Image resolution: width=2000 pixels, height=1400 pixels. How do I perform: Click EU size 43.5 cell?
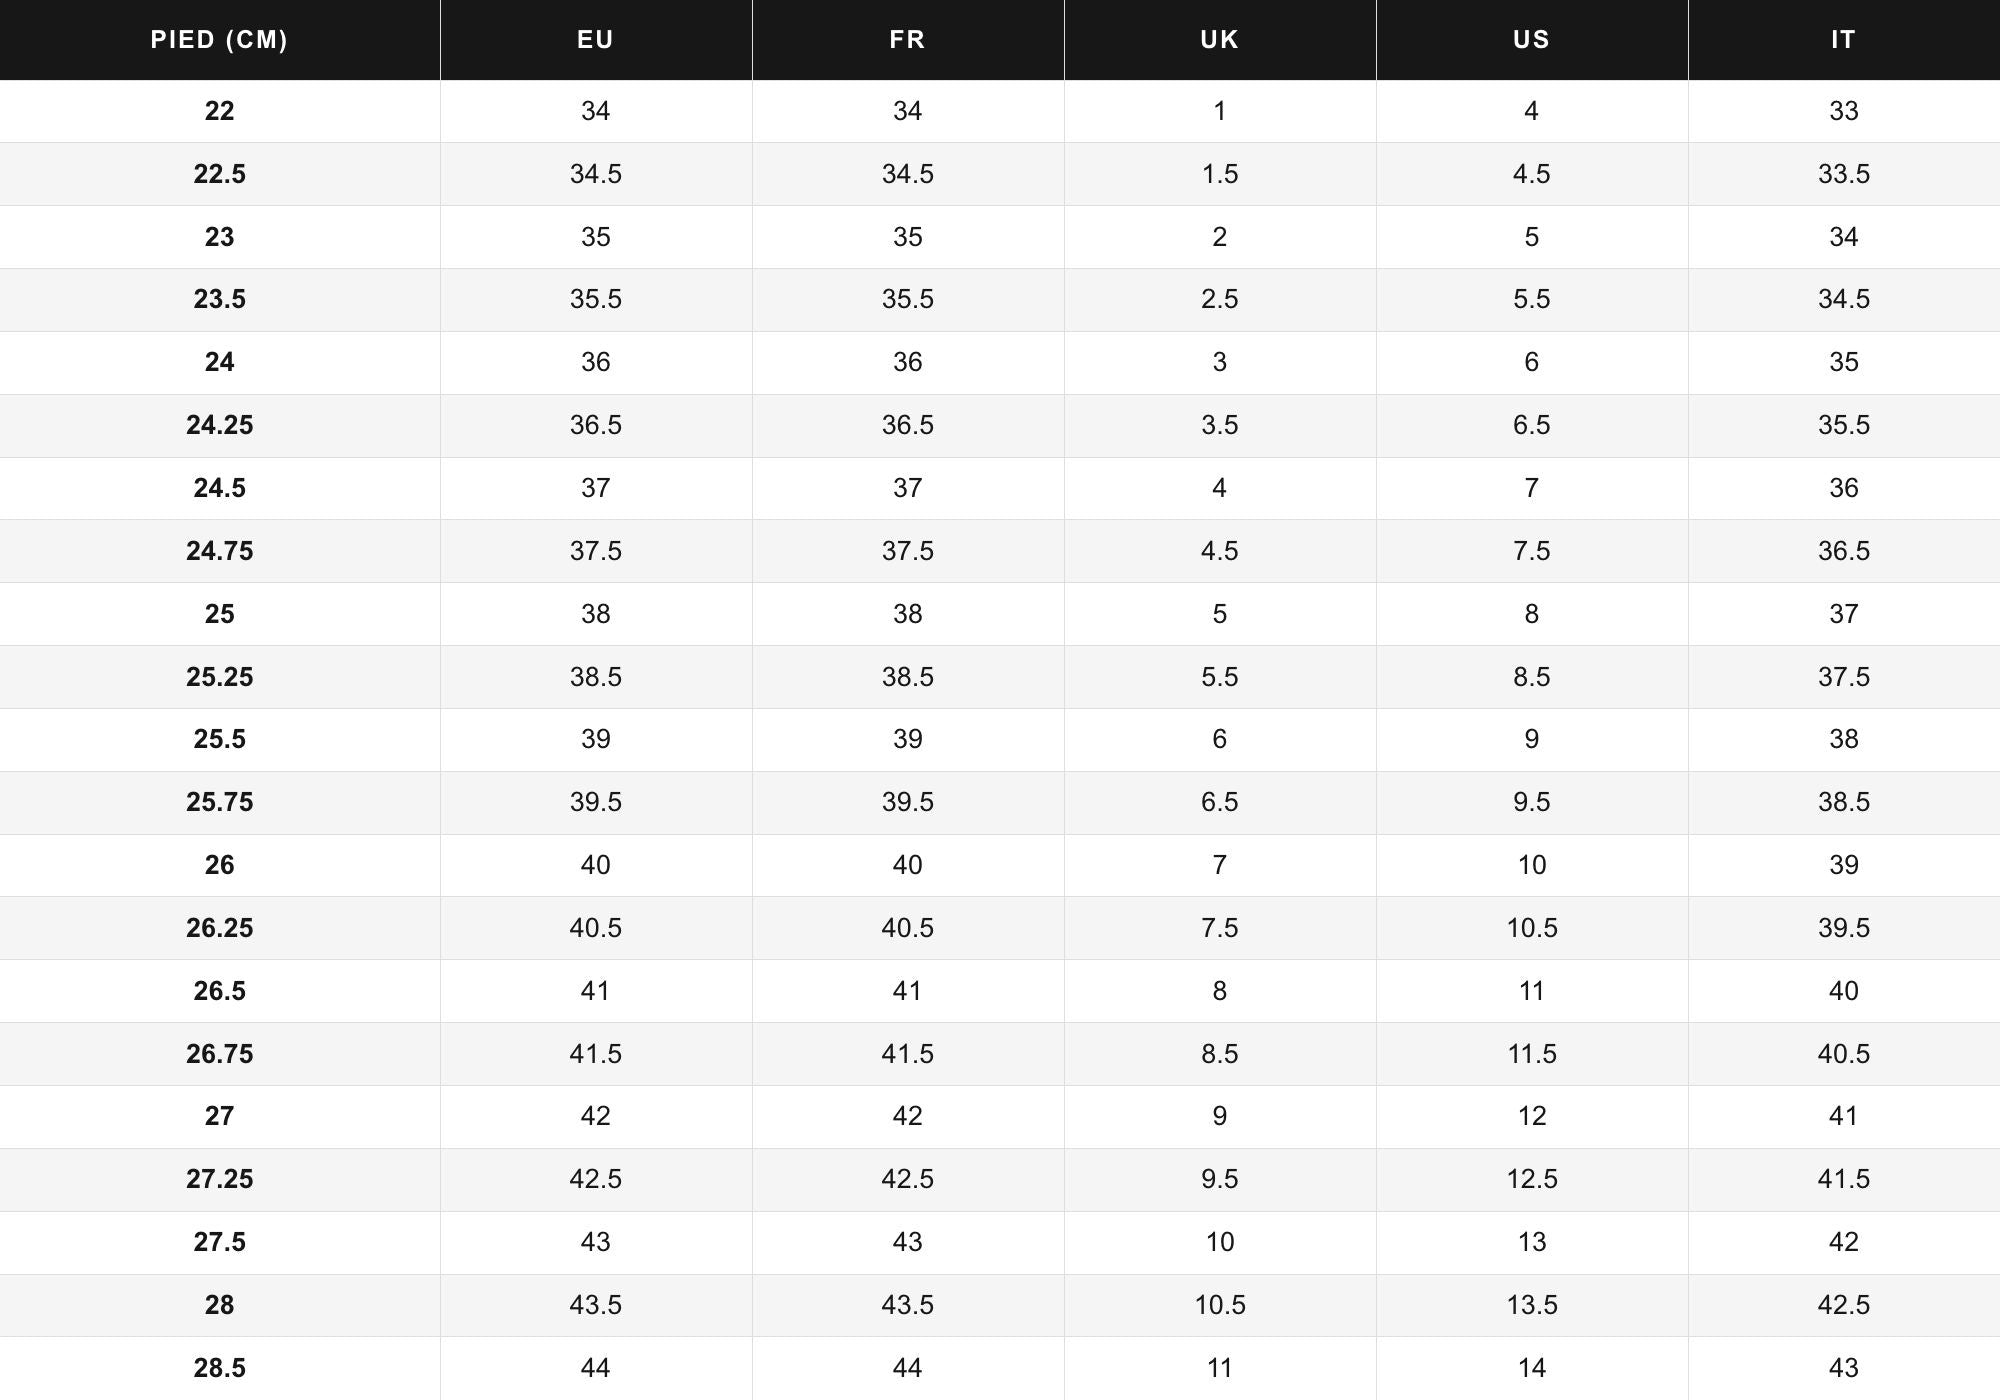point(596,1305)
